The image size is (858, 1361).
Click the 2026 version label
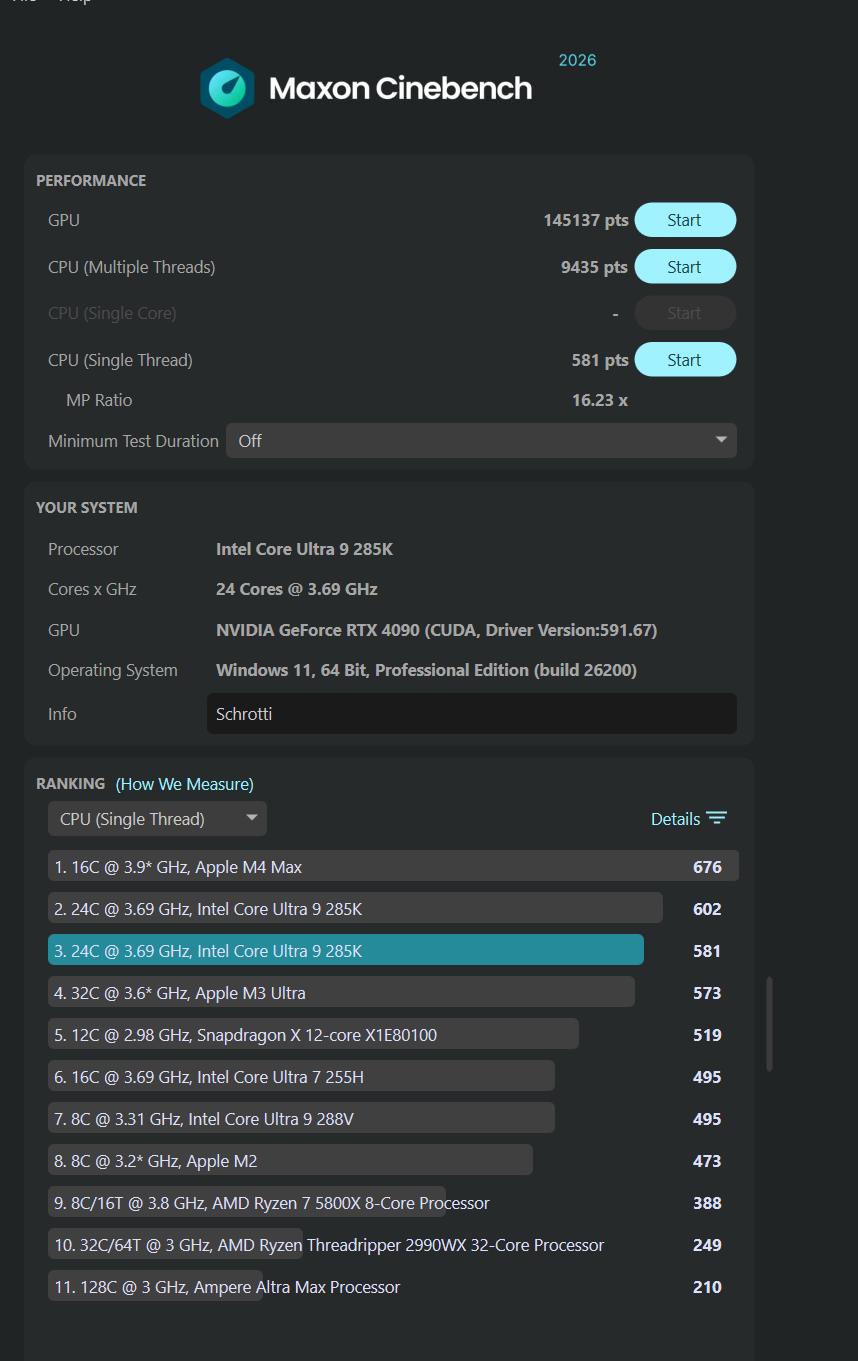577,60
